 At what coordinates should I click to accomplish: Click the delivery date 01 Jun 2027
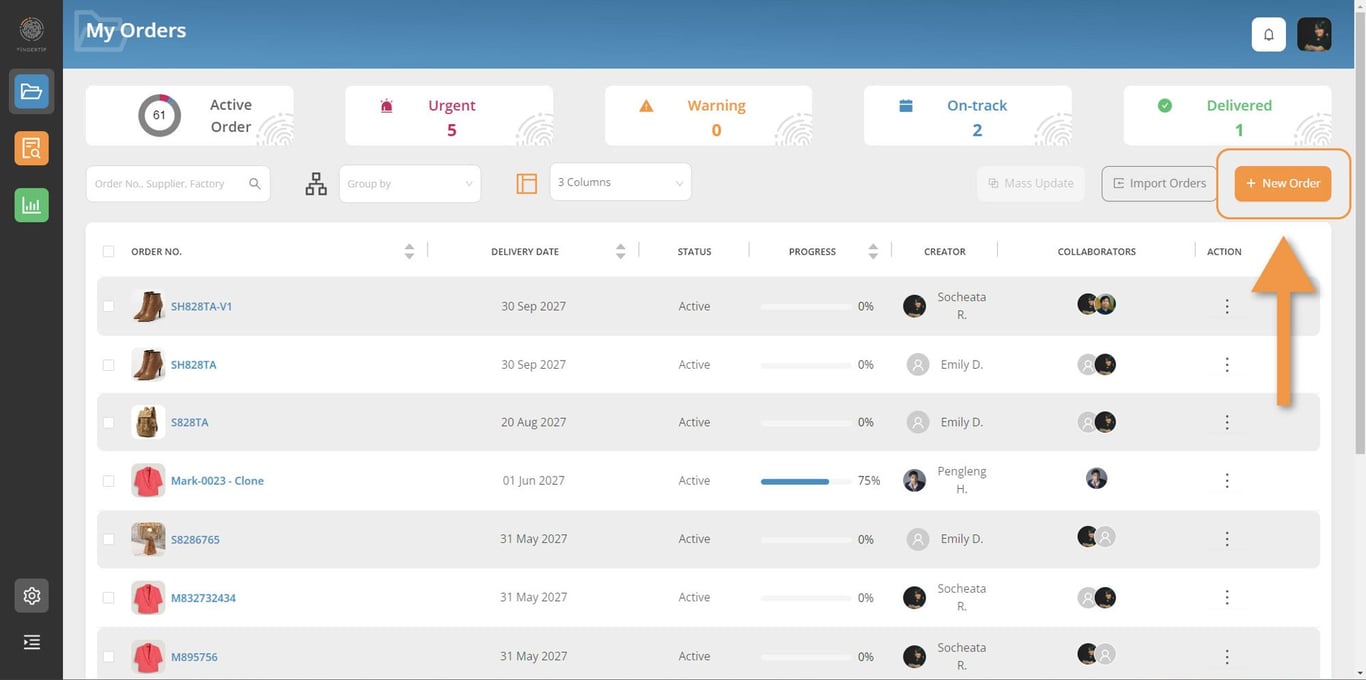[533, 481]
